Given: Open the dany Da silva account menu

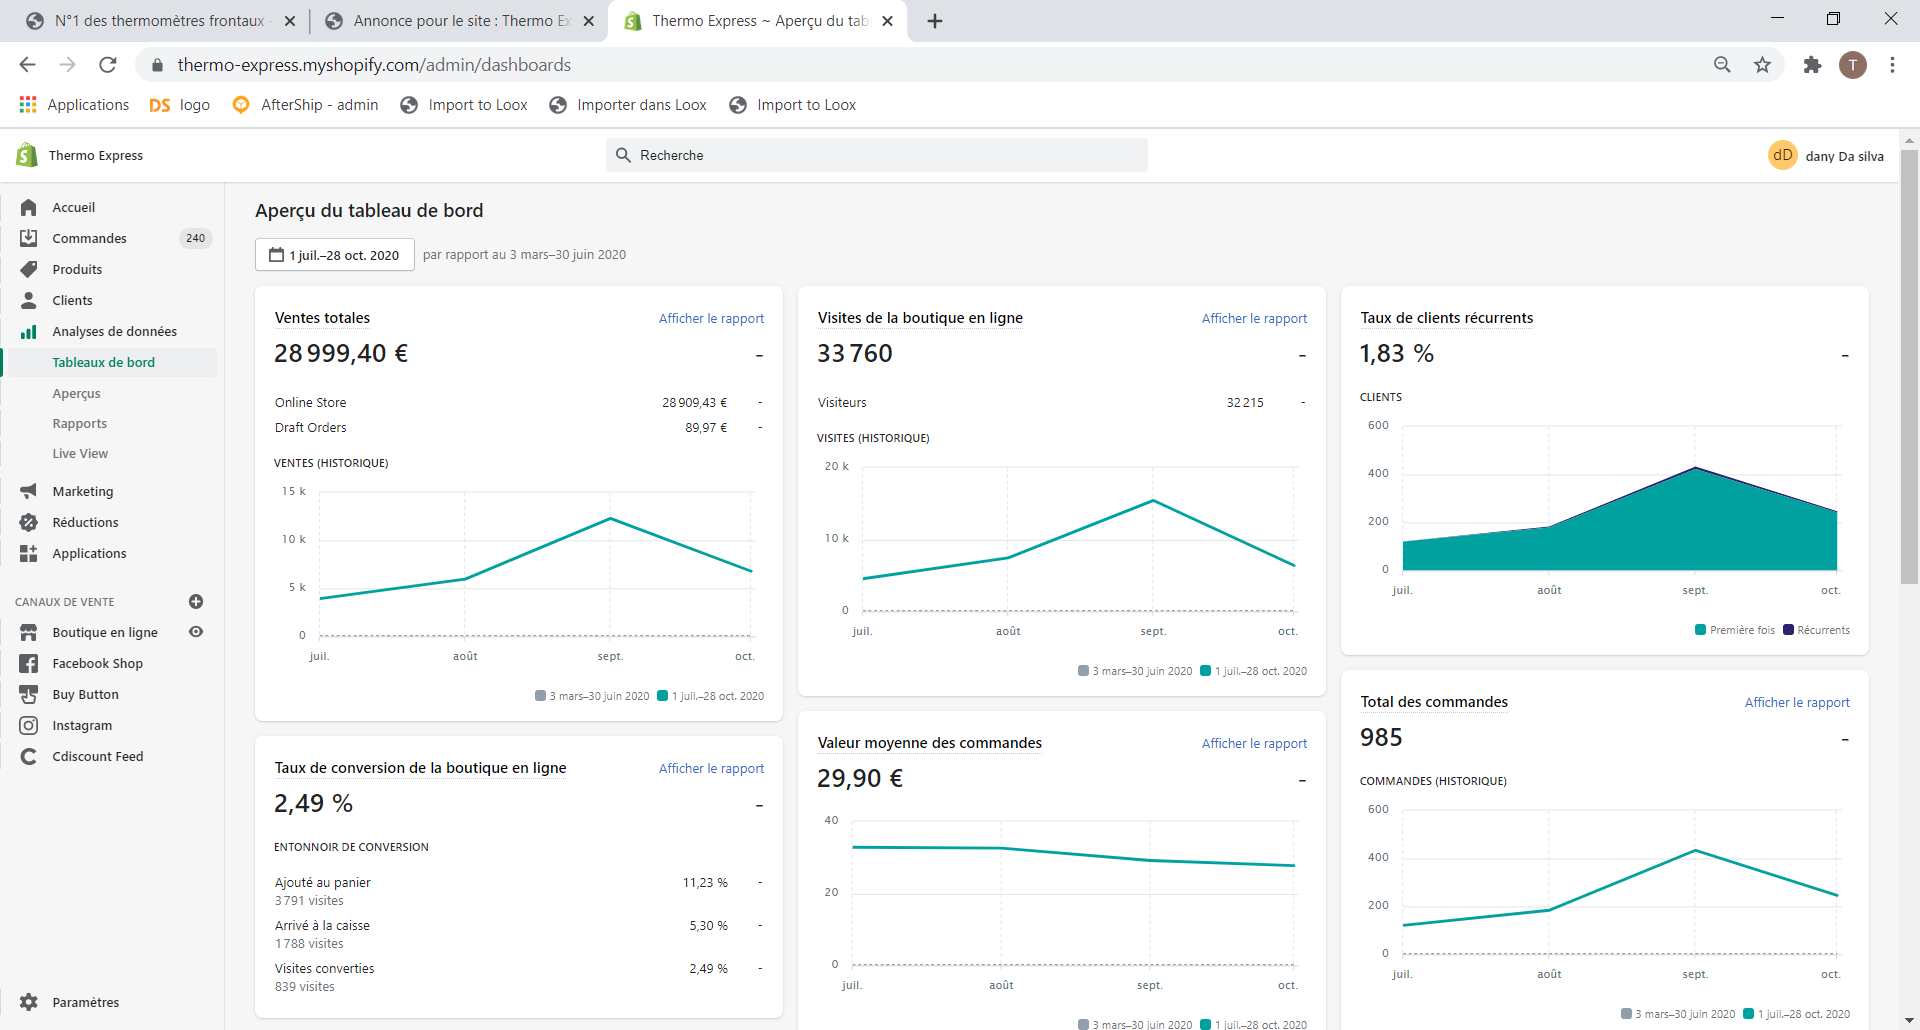Looking at the screenshot, I should tap(1826, 155).
